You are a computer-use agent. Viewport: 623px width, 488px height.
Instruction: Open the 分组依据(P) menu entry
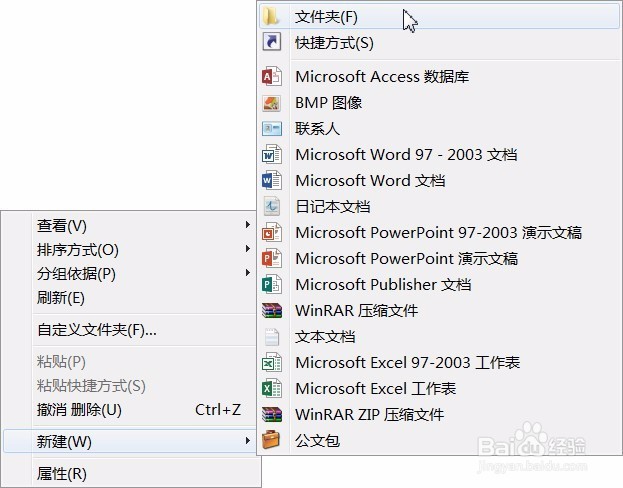pyautogui.click(x=130, y=273)
